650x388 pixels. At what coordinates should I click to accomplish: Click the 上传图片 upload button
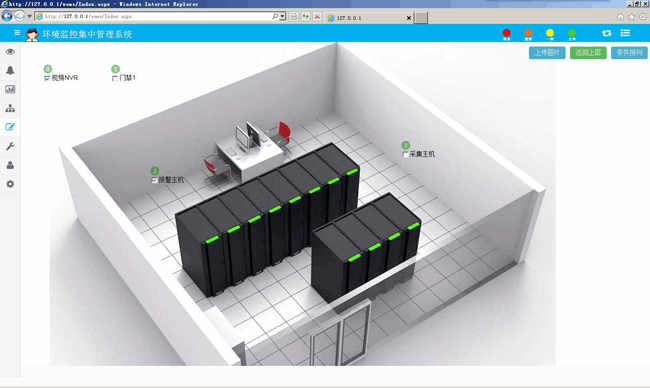coord(547,53)
